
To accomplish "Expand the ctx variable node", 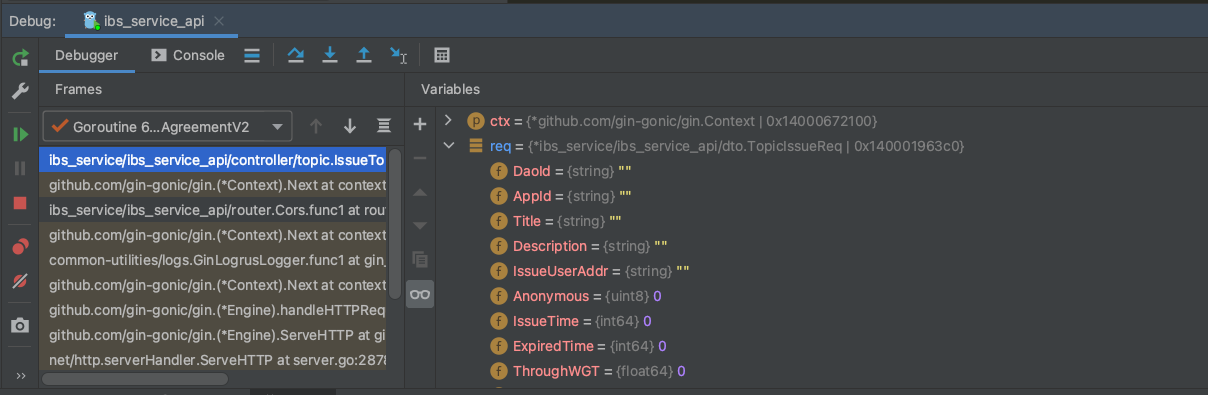I will click(x=448, y=121).
